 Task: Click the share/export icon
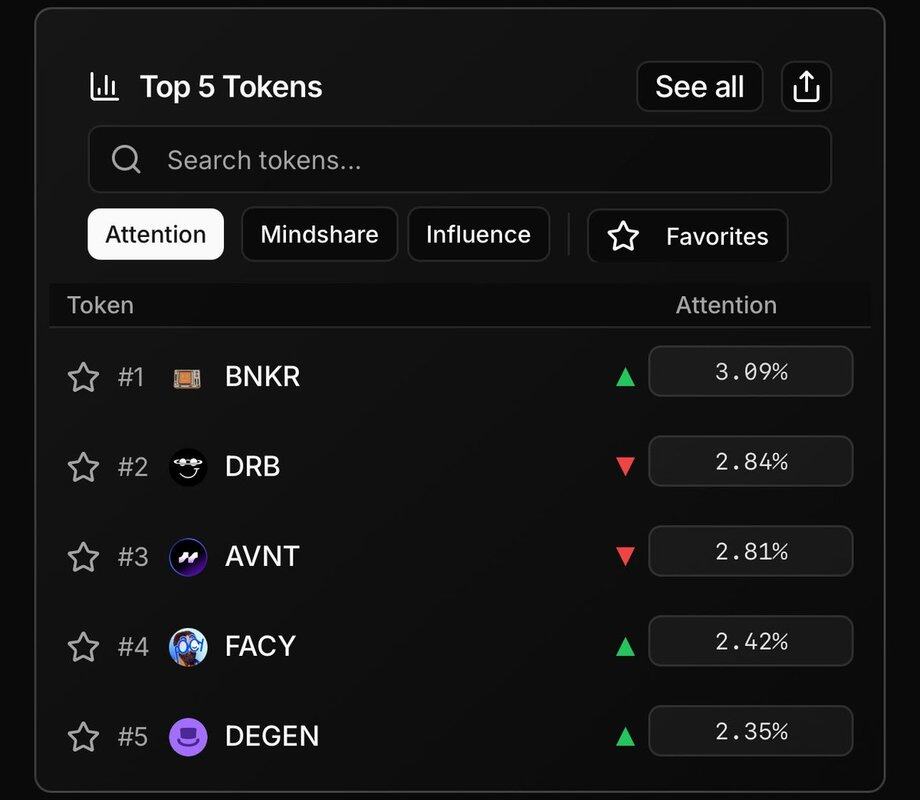point(806,87)
